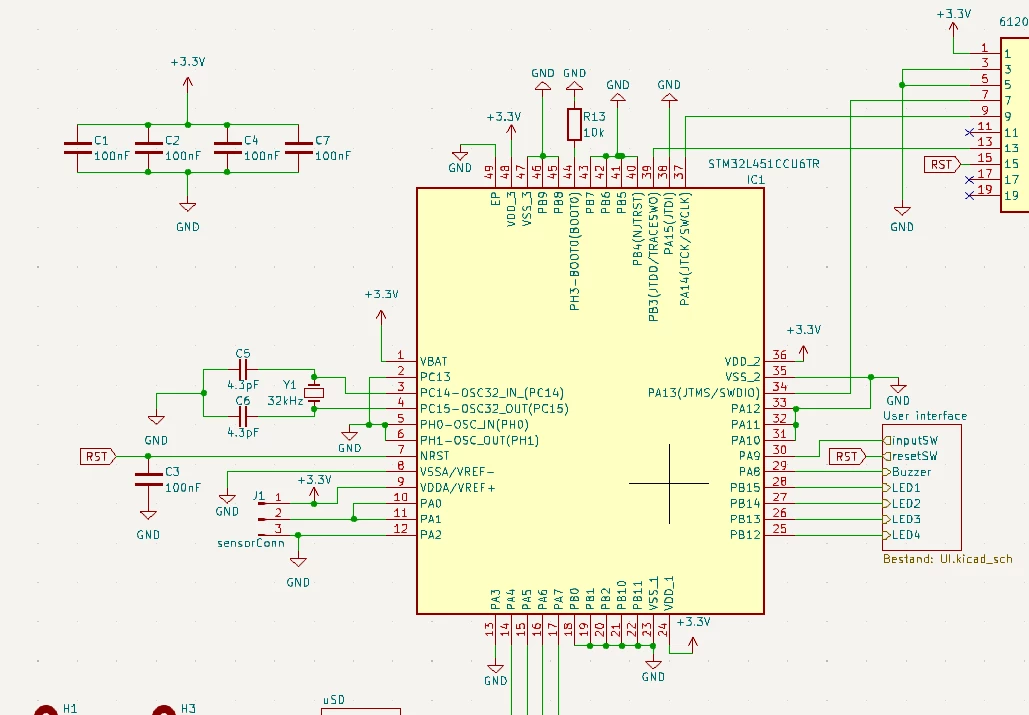Select GND symbol under pin 13 PA3
Screen dimensions: 1029x715
tap(495, 668)
